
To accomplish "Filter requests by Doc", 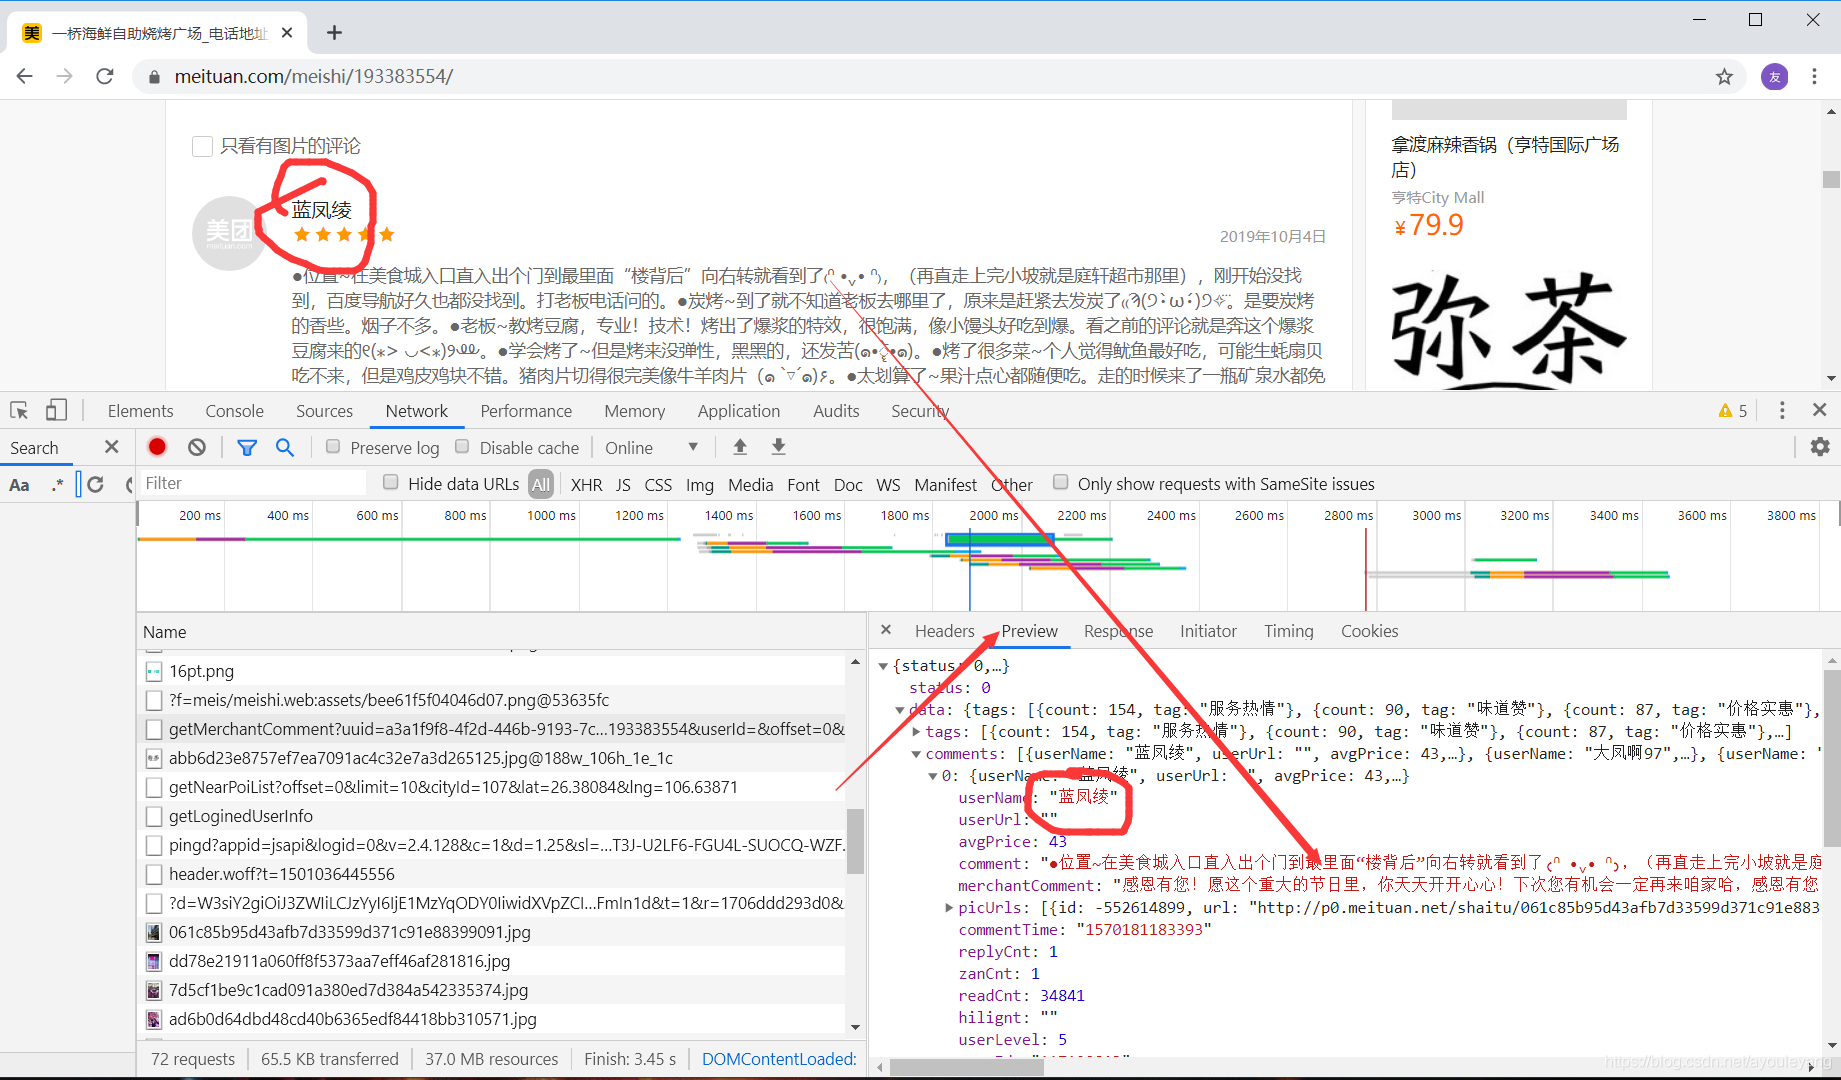I will pos(848,485).
